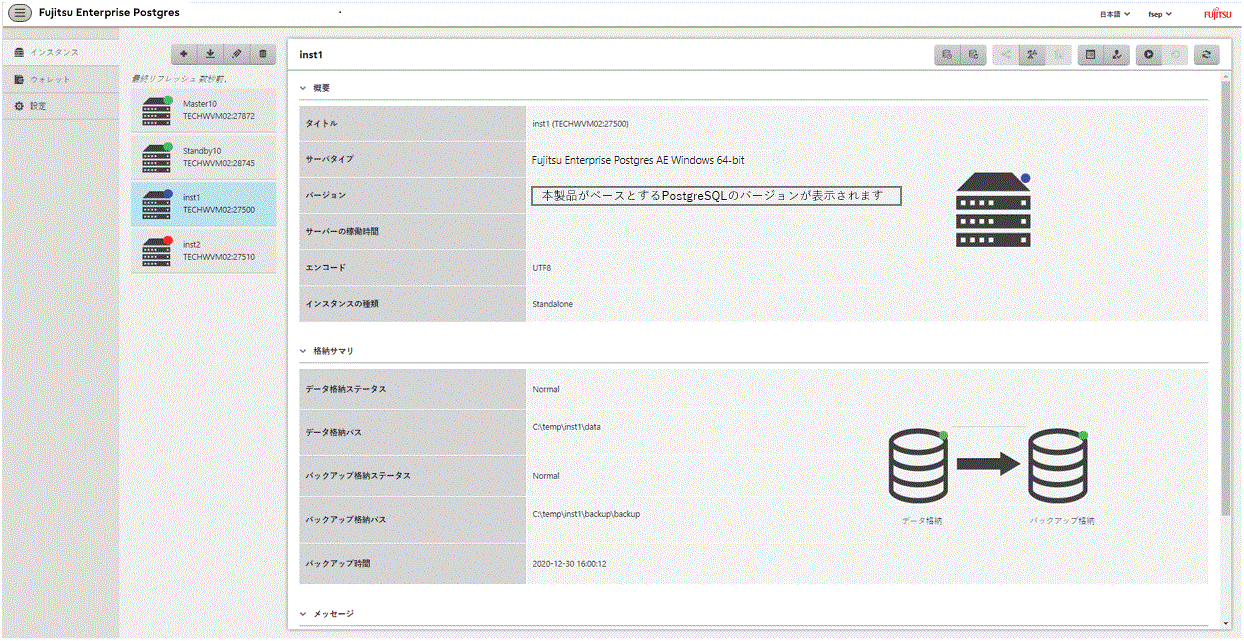Screen dimensions: 1244x641
Task: Open the hamburger menu at top left
Action: (x=19, y=13)
